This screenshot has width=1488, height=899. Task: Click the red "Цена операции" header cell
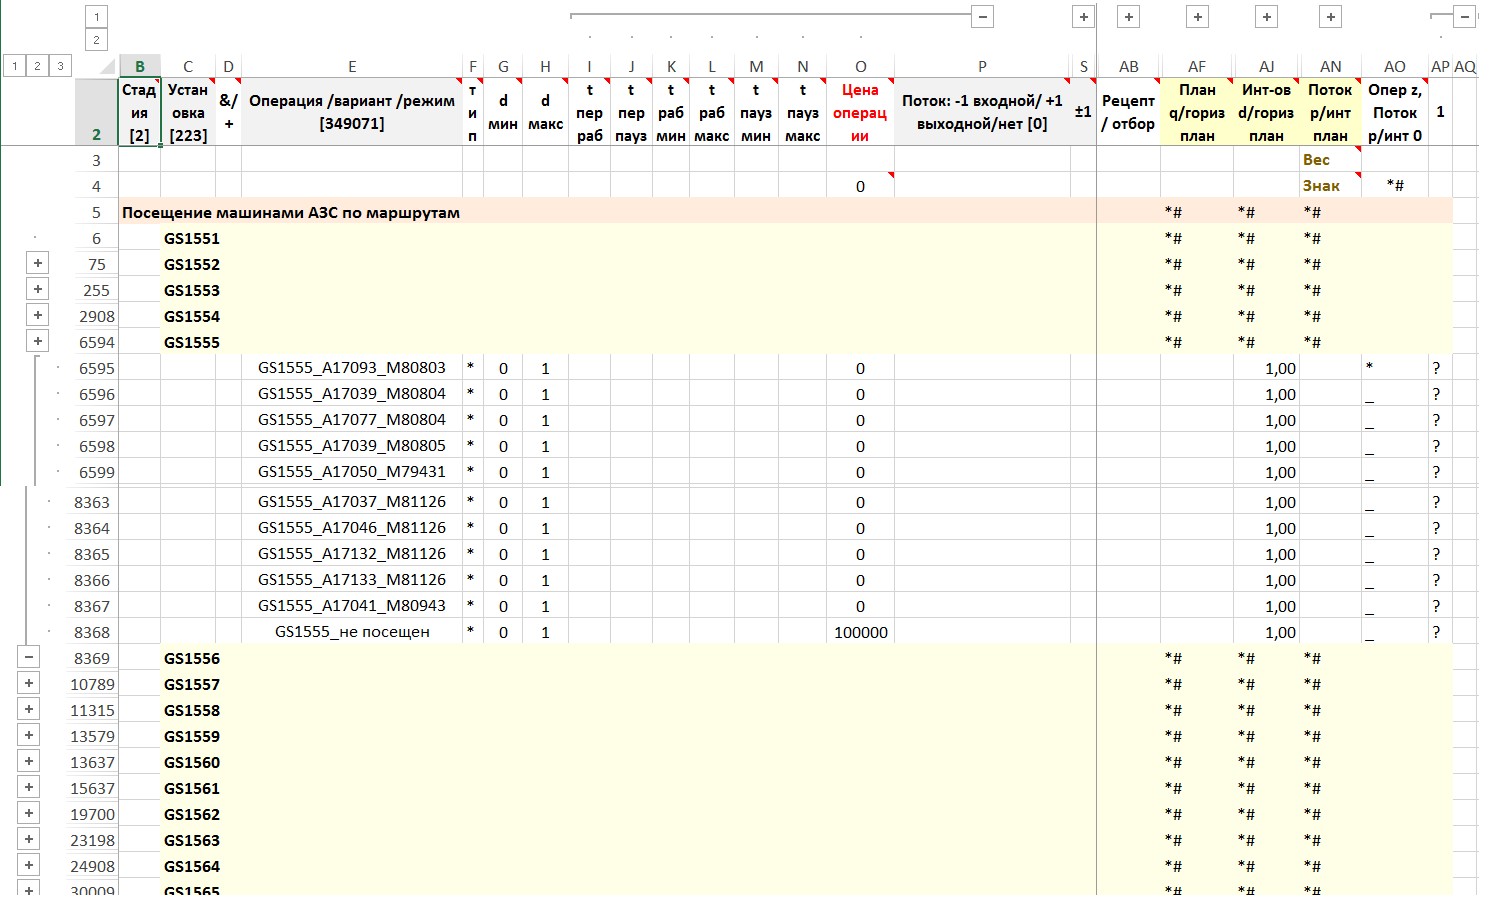coord(860,112)
